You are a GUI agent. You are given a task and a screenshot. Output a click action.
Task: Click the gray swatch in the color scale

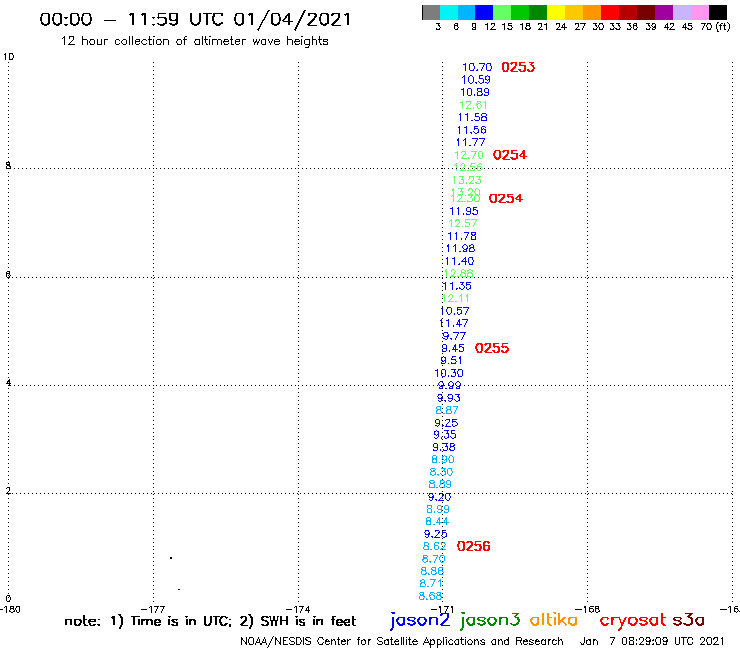click(x=431, y=12)
